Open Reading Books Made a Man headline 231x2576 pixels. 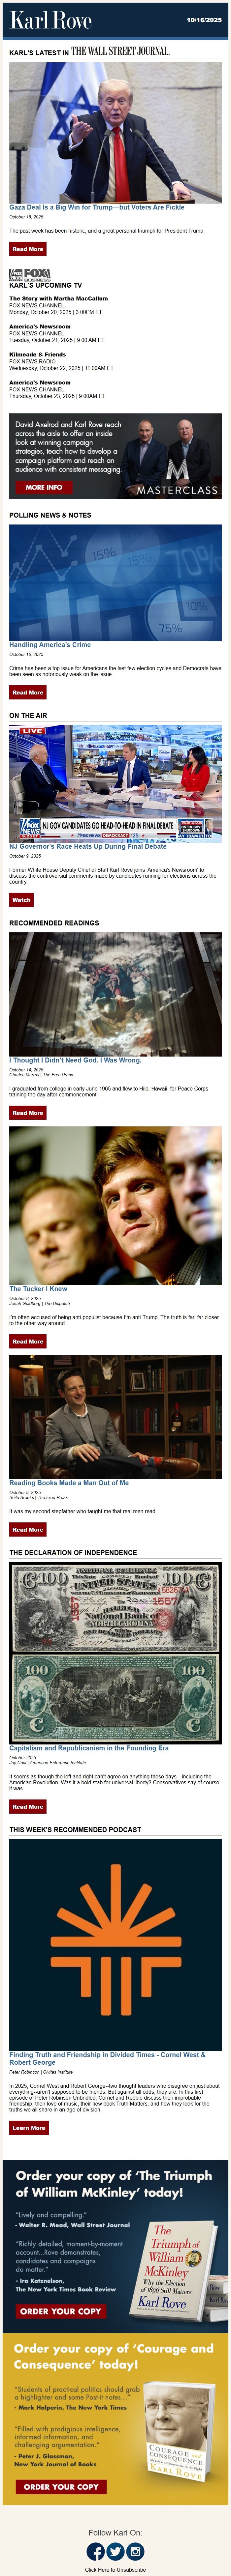coord(69,1483)
